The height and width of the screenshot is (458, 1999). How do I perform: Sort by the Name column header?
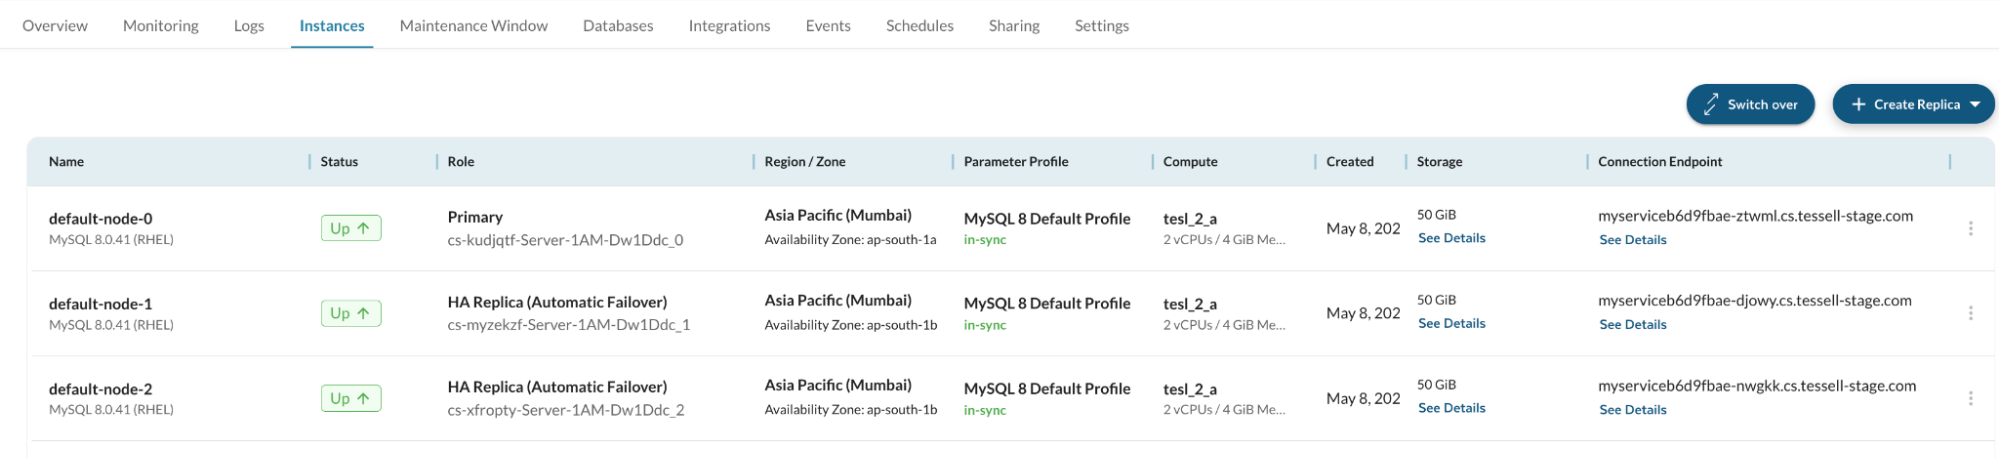pyautogui.click(x=66, y=161)
